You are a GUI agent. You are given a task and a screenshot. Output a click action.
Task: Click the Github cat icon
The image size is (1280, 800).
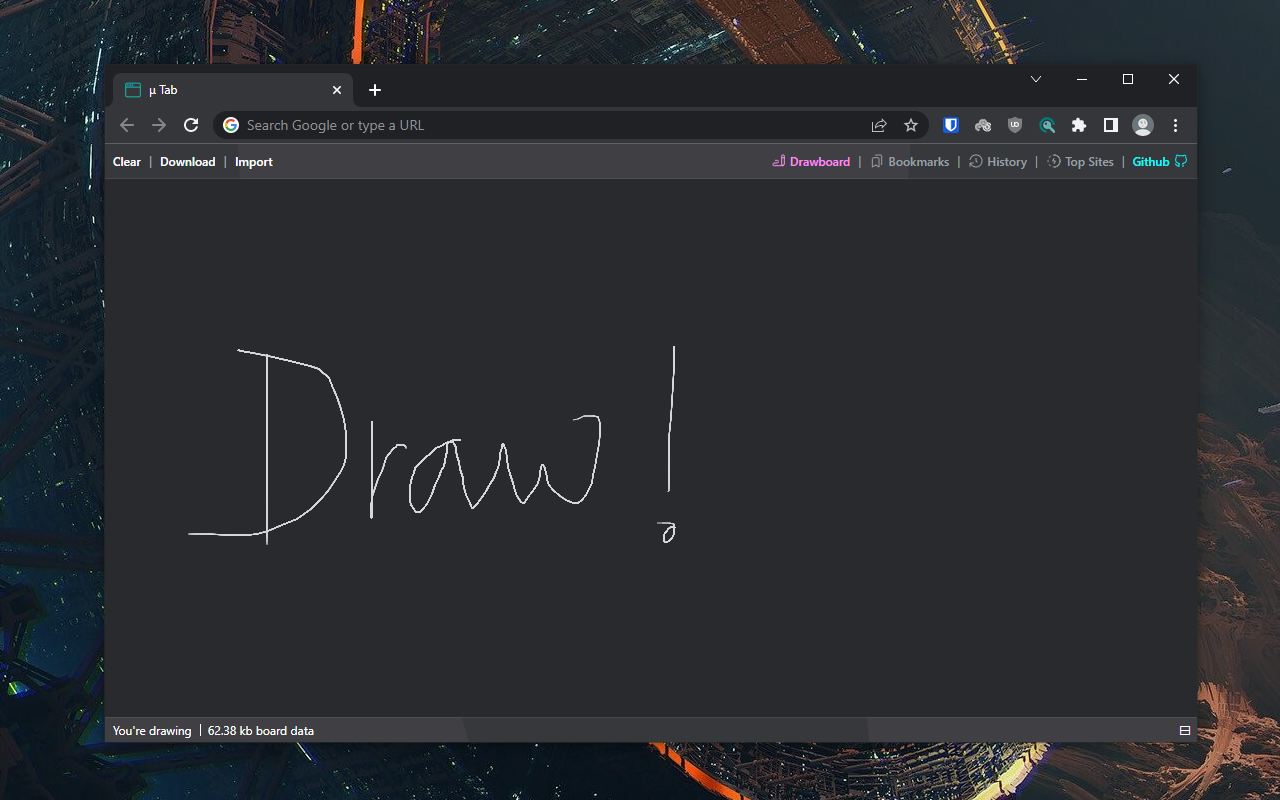[1181, 161]
